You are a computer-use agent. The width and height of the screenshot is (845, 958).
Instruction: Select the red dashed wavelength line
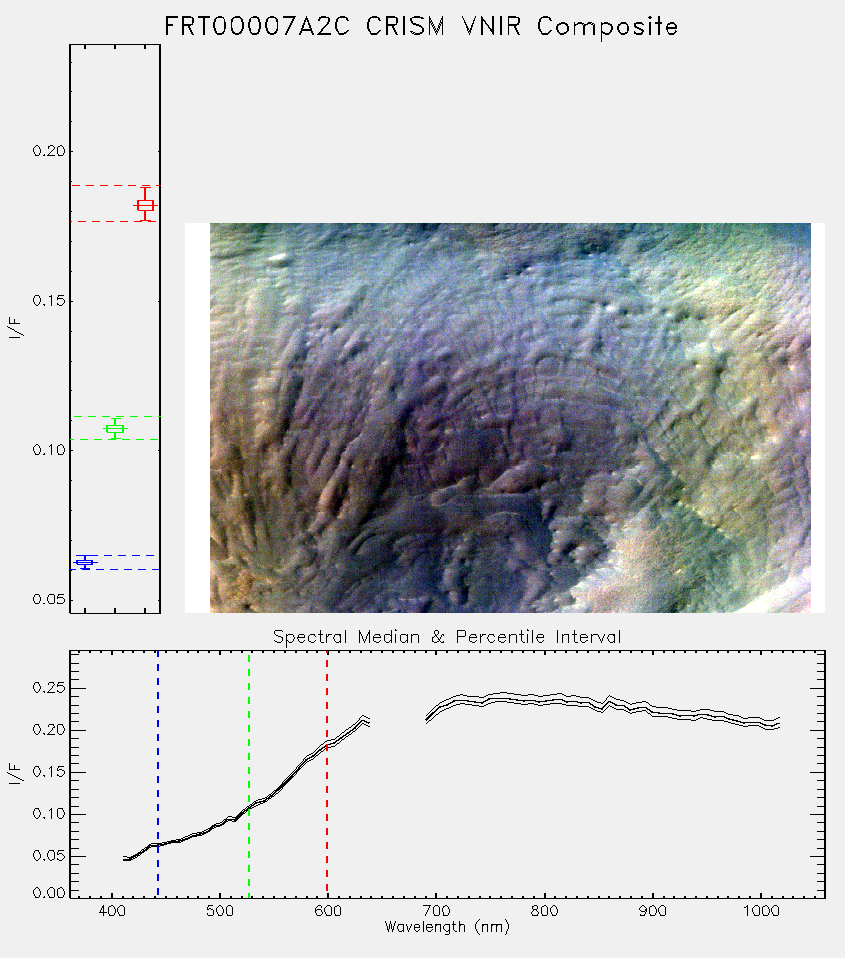point(327,773)
